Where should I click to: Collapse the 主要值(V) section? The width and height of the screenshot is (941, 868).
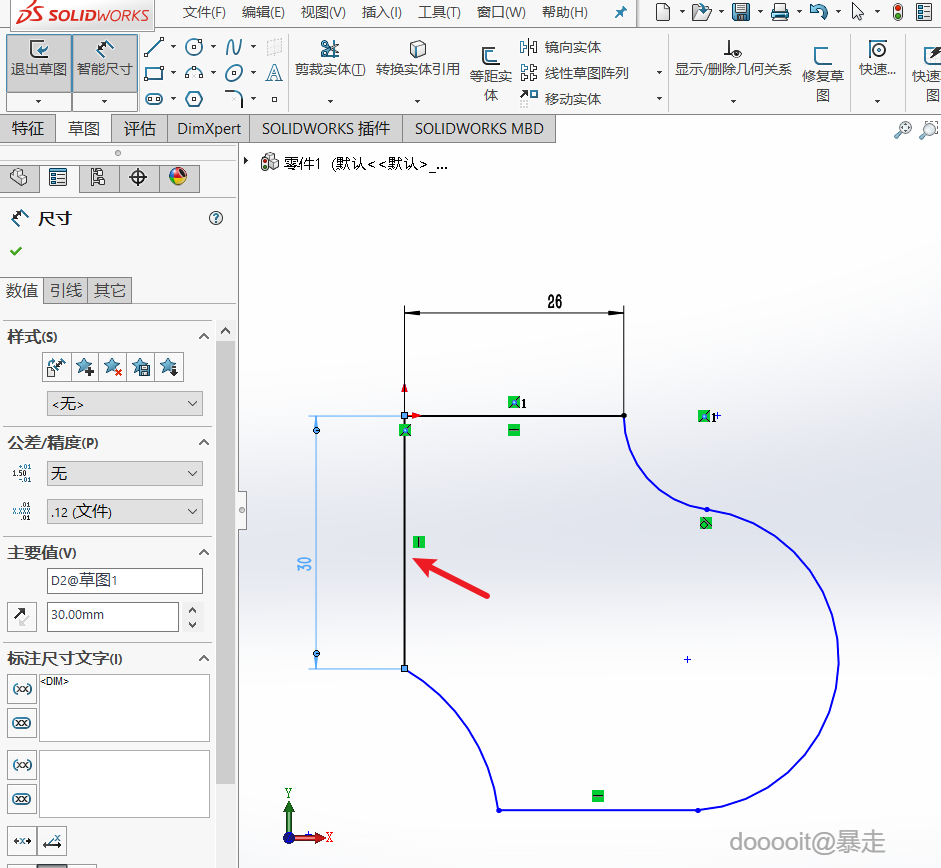click(x=204, y=552)
